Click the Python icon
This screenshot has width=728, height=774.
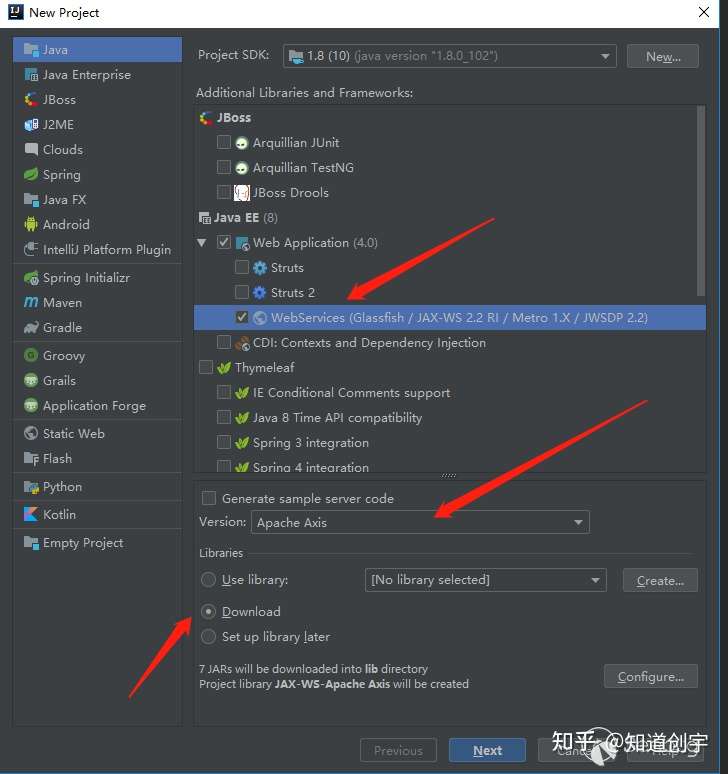click(x=31, y=486)
